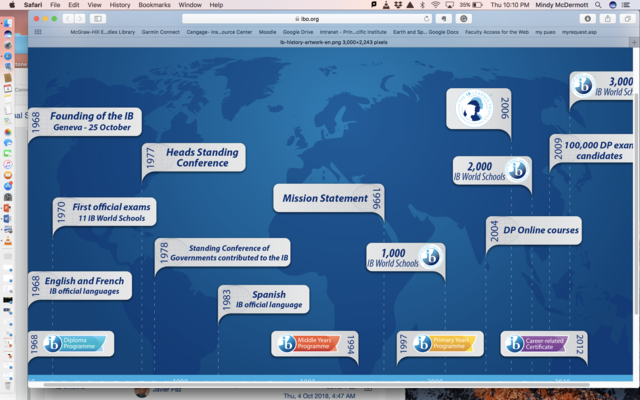Open Launchpad in the Dock
The width and height of the screenshot is (640, 400).
pyautogui.click(x=8, y=45)
